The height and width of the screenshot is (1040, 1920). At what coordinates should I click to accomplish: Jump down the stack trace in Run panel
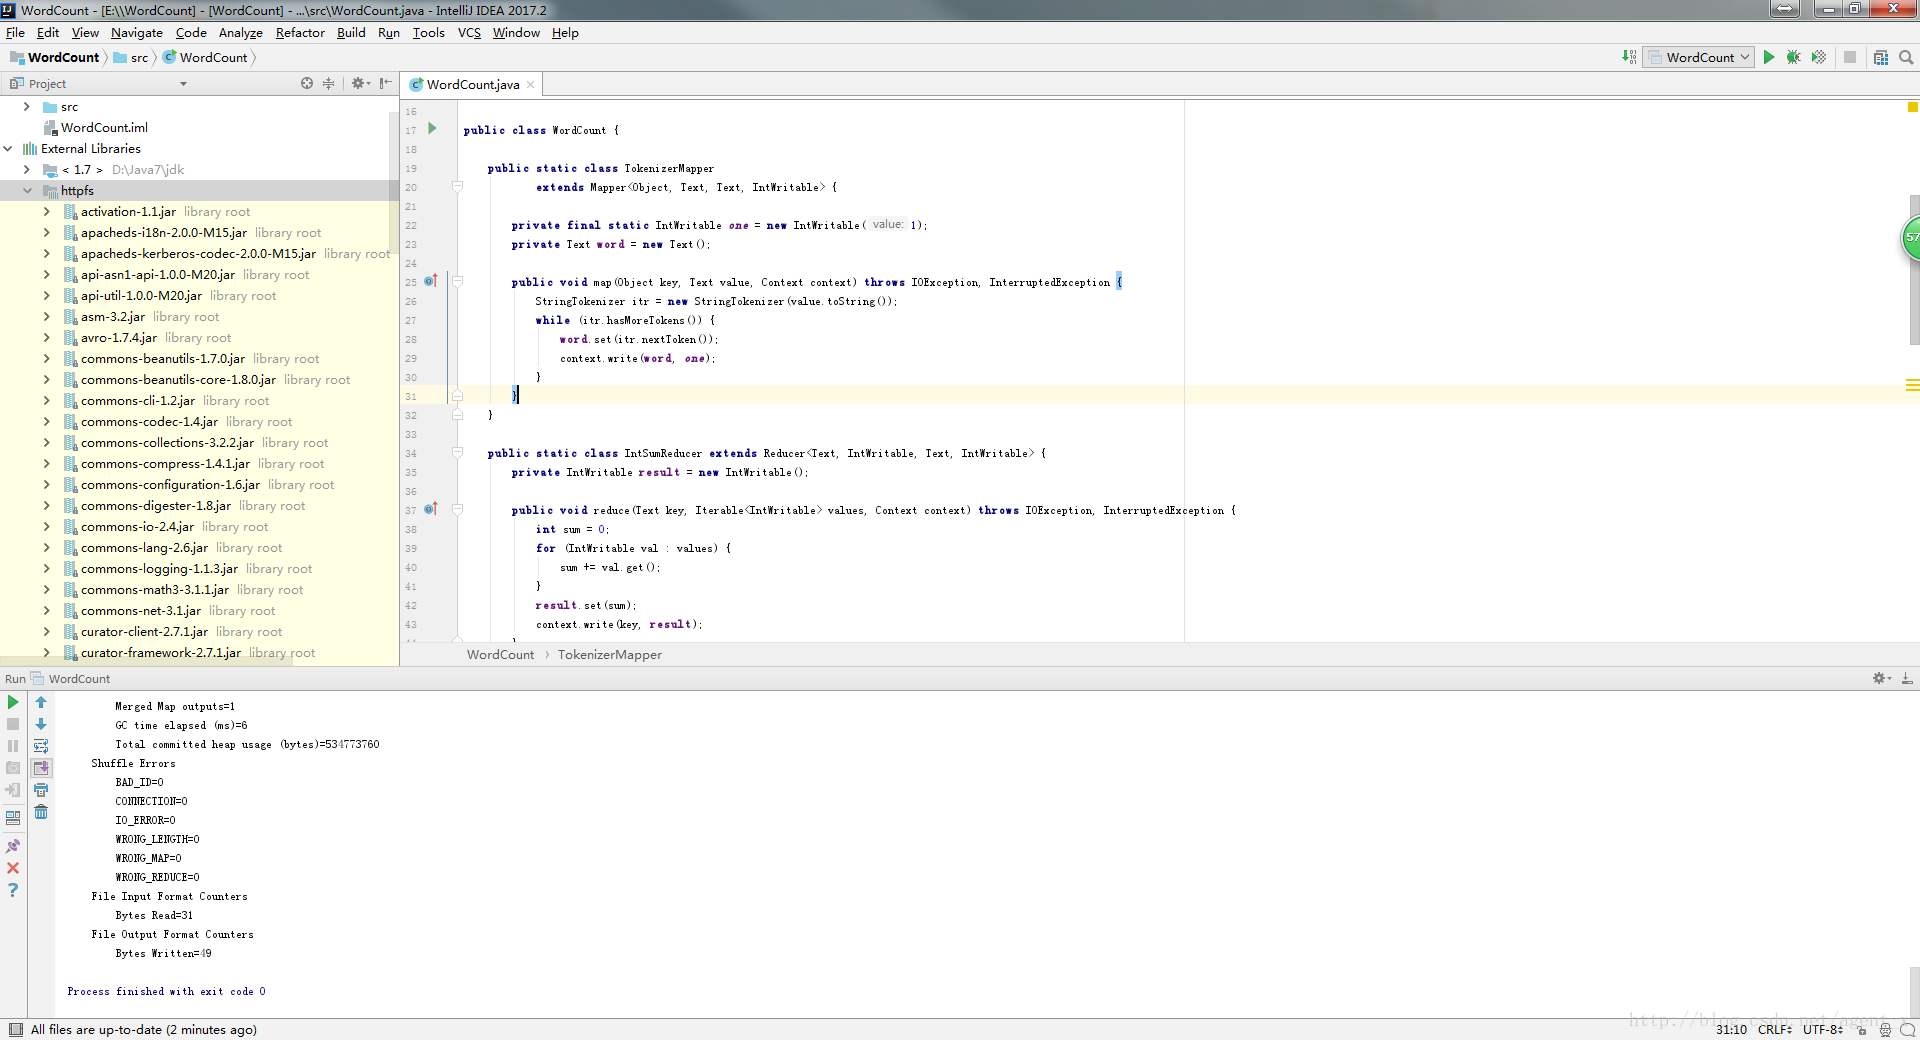(41, 724)
